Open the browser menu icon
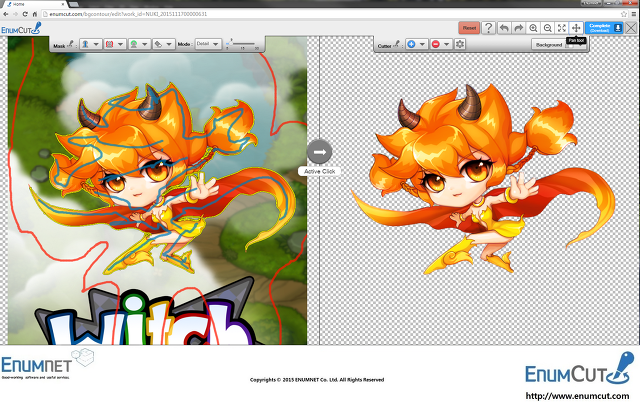 (634, 14)
